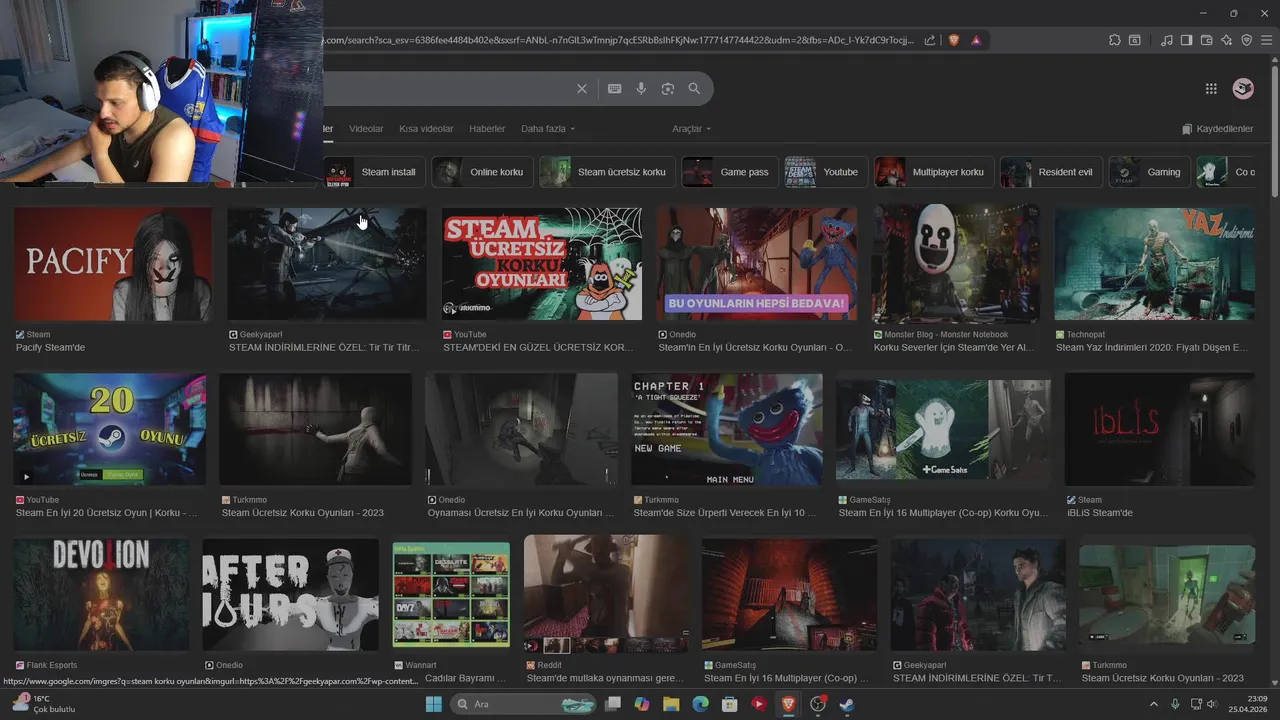Click the page vertical scrollbar
The height and width of the screenshot is (720, 1280).
coord(1274,130)
